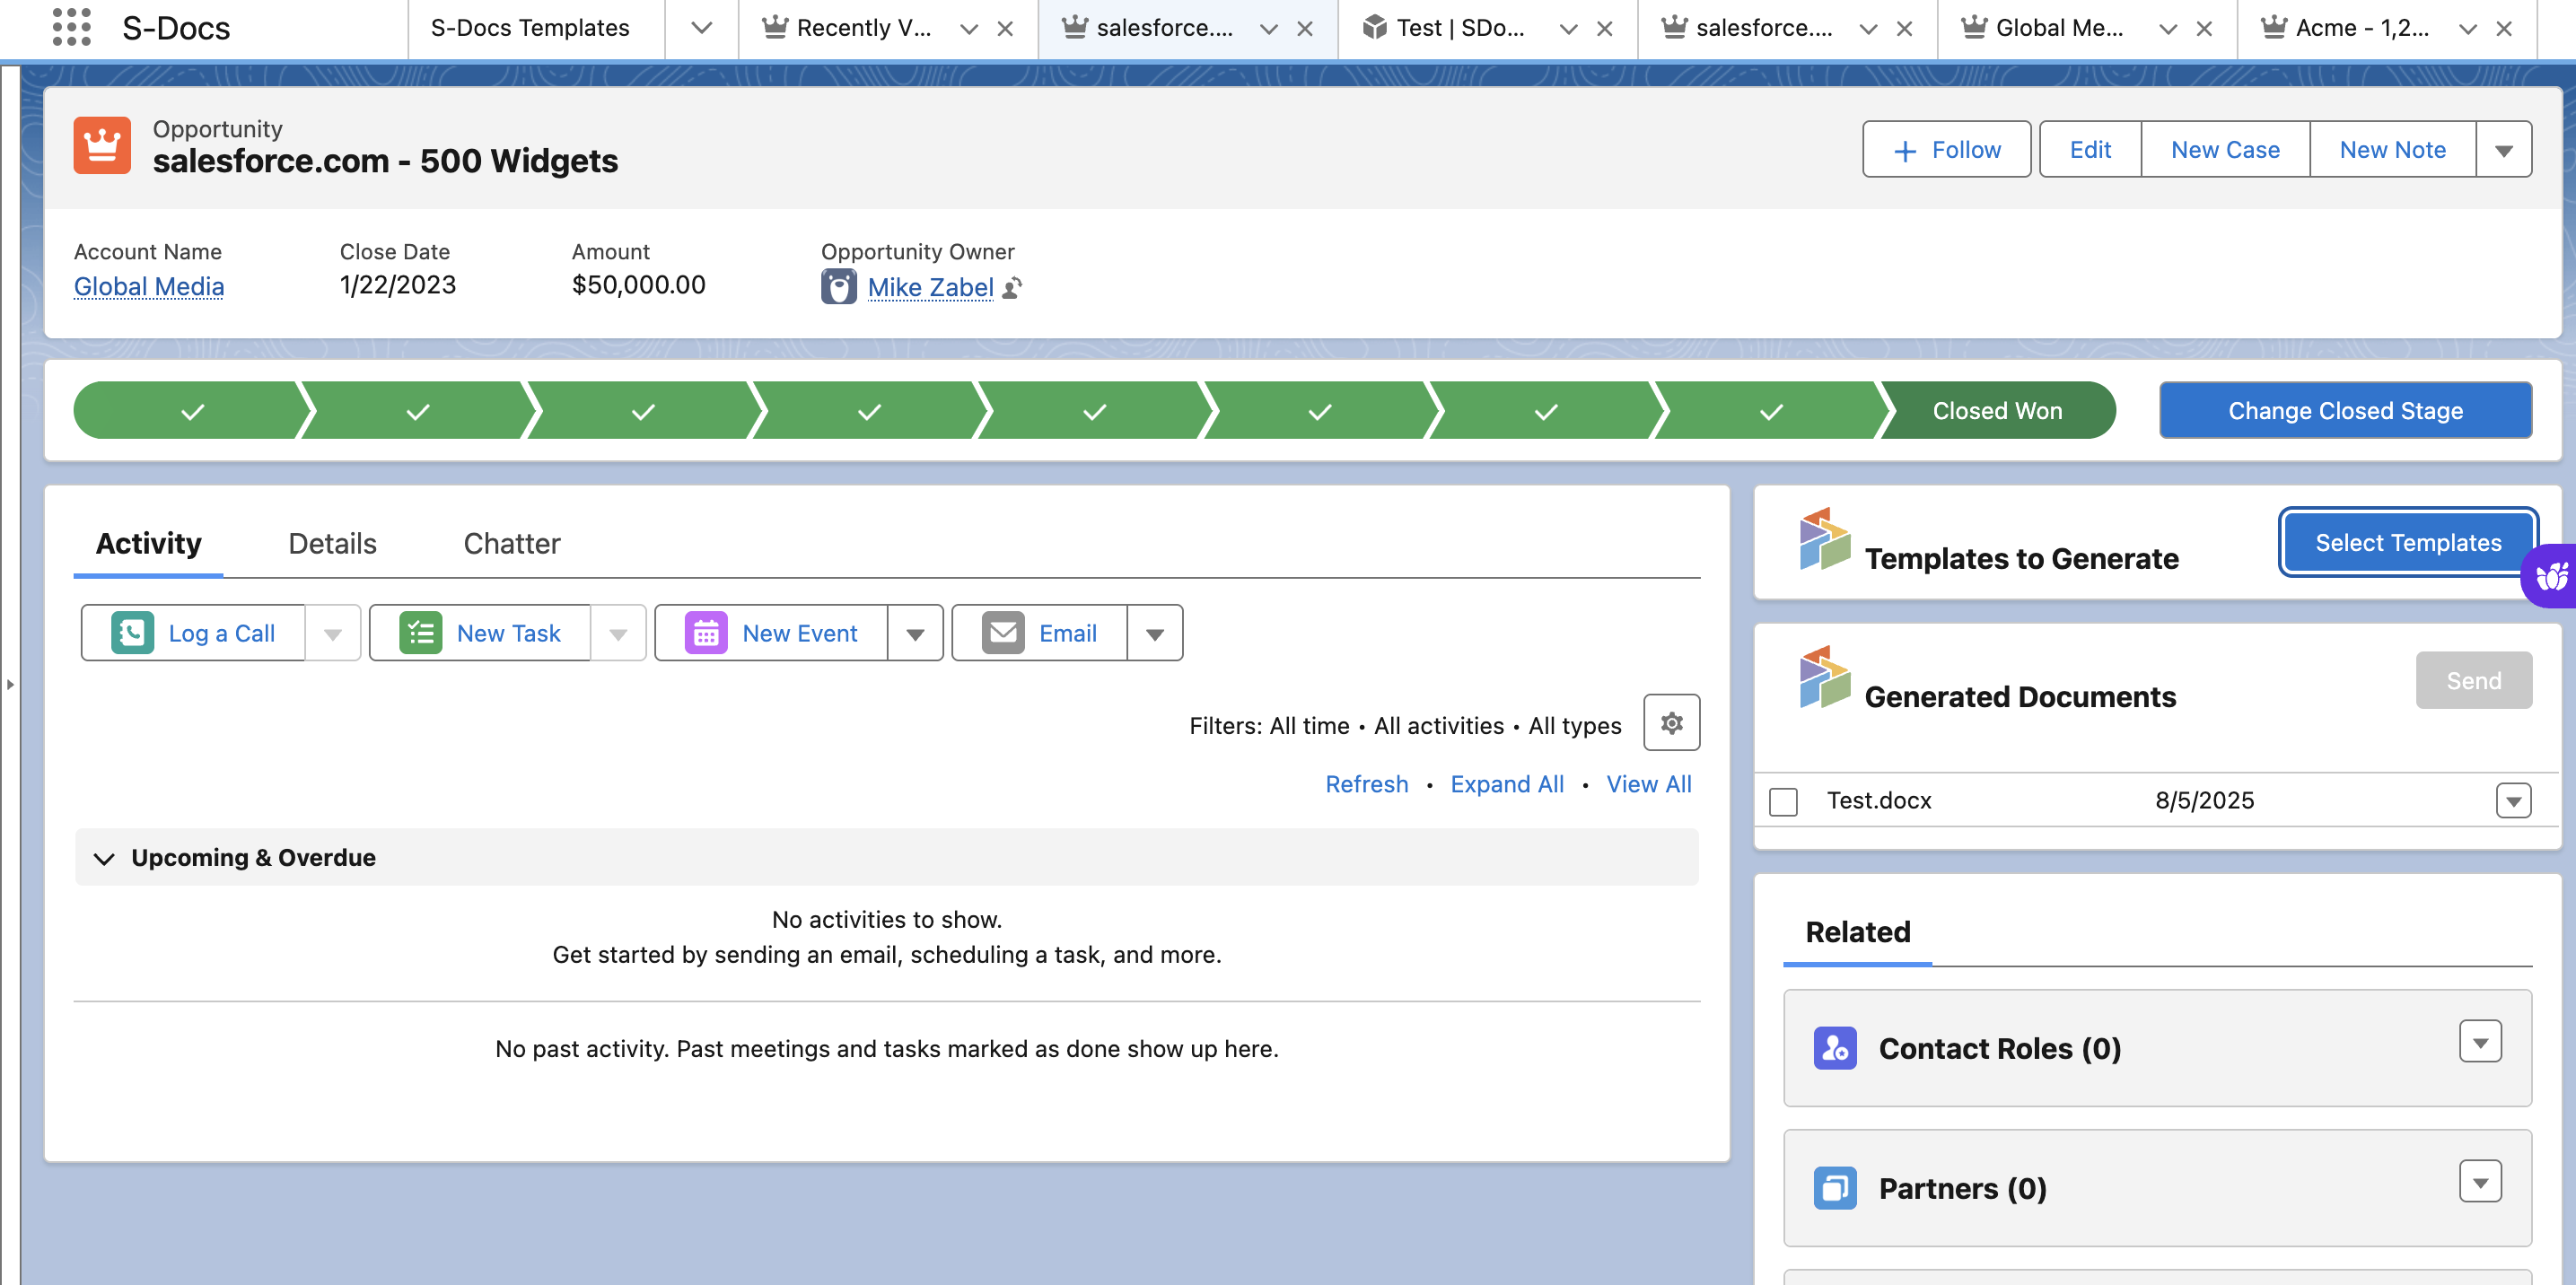This screenshot has width=2576, height=1285.
Task: Open the Chatter tab
Action: tap(511, 543)
